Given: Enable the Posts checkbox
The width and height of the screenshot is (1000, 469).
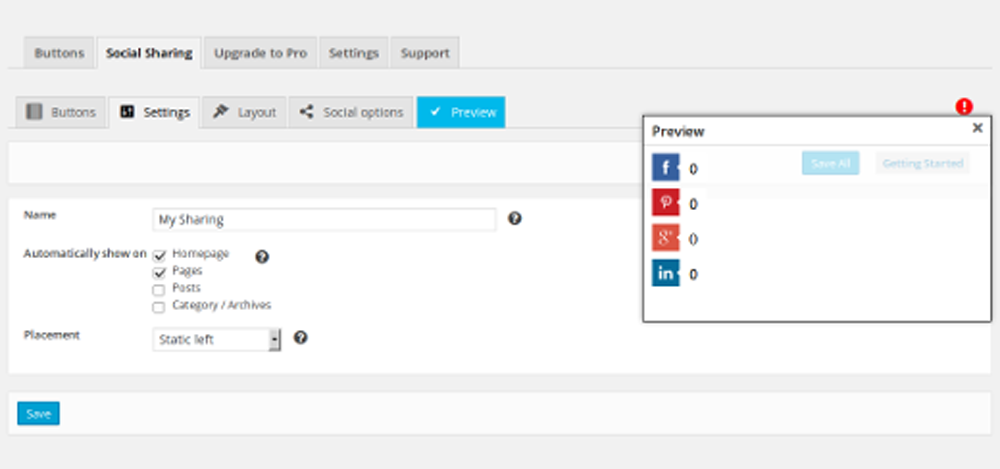Looking at the screenshot, I should [x=159, y=290].
